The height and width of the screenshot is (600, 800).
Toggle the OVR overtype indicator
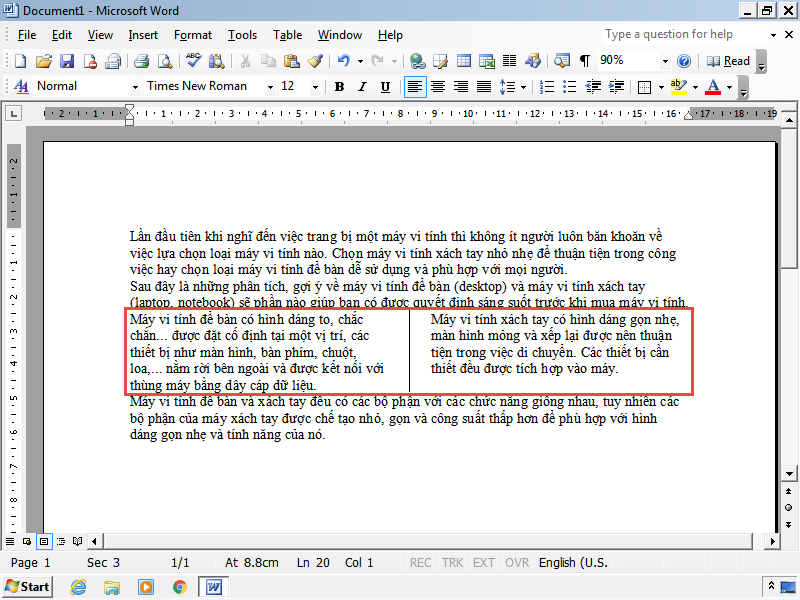(x=517, y=563)
